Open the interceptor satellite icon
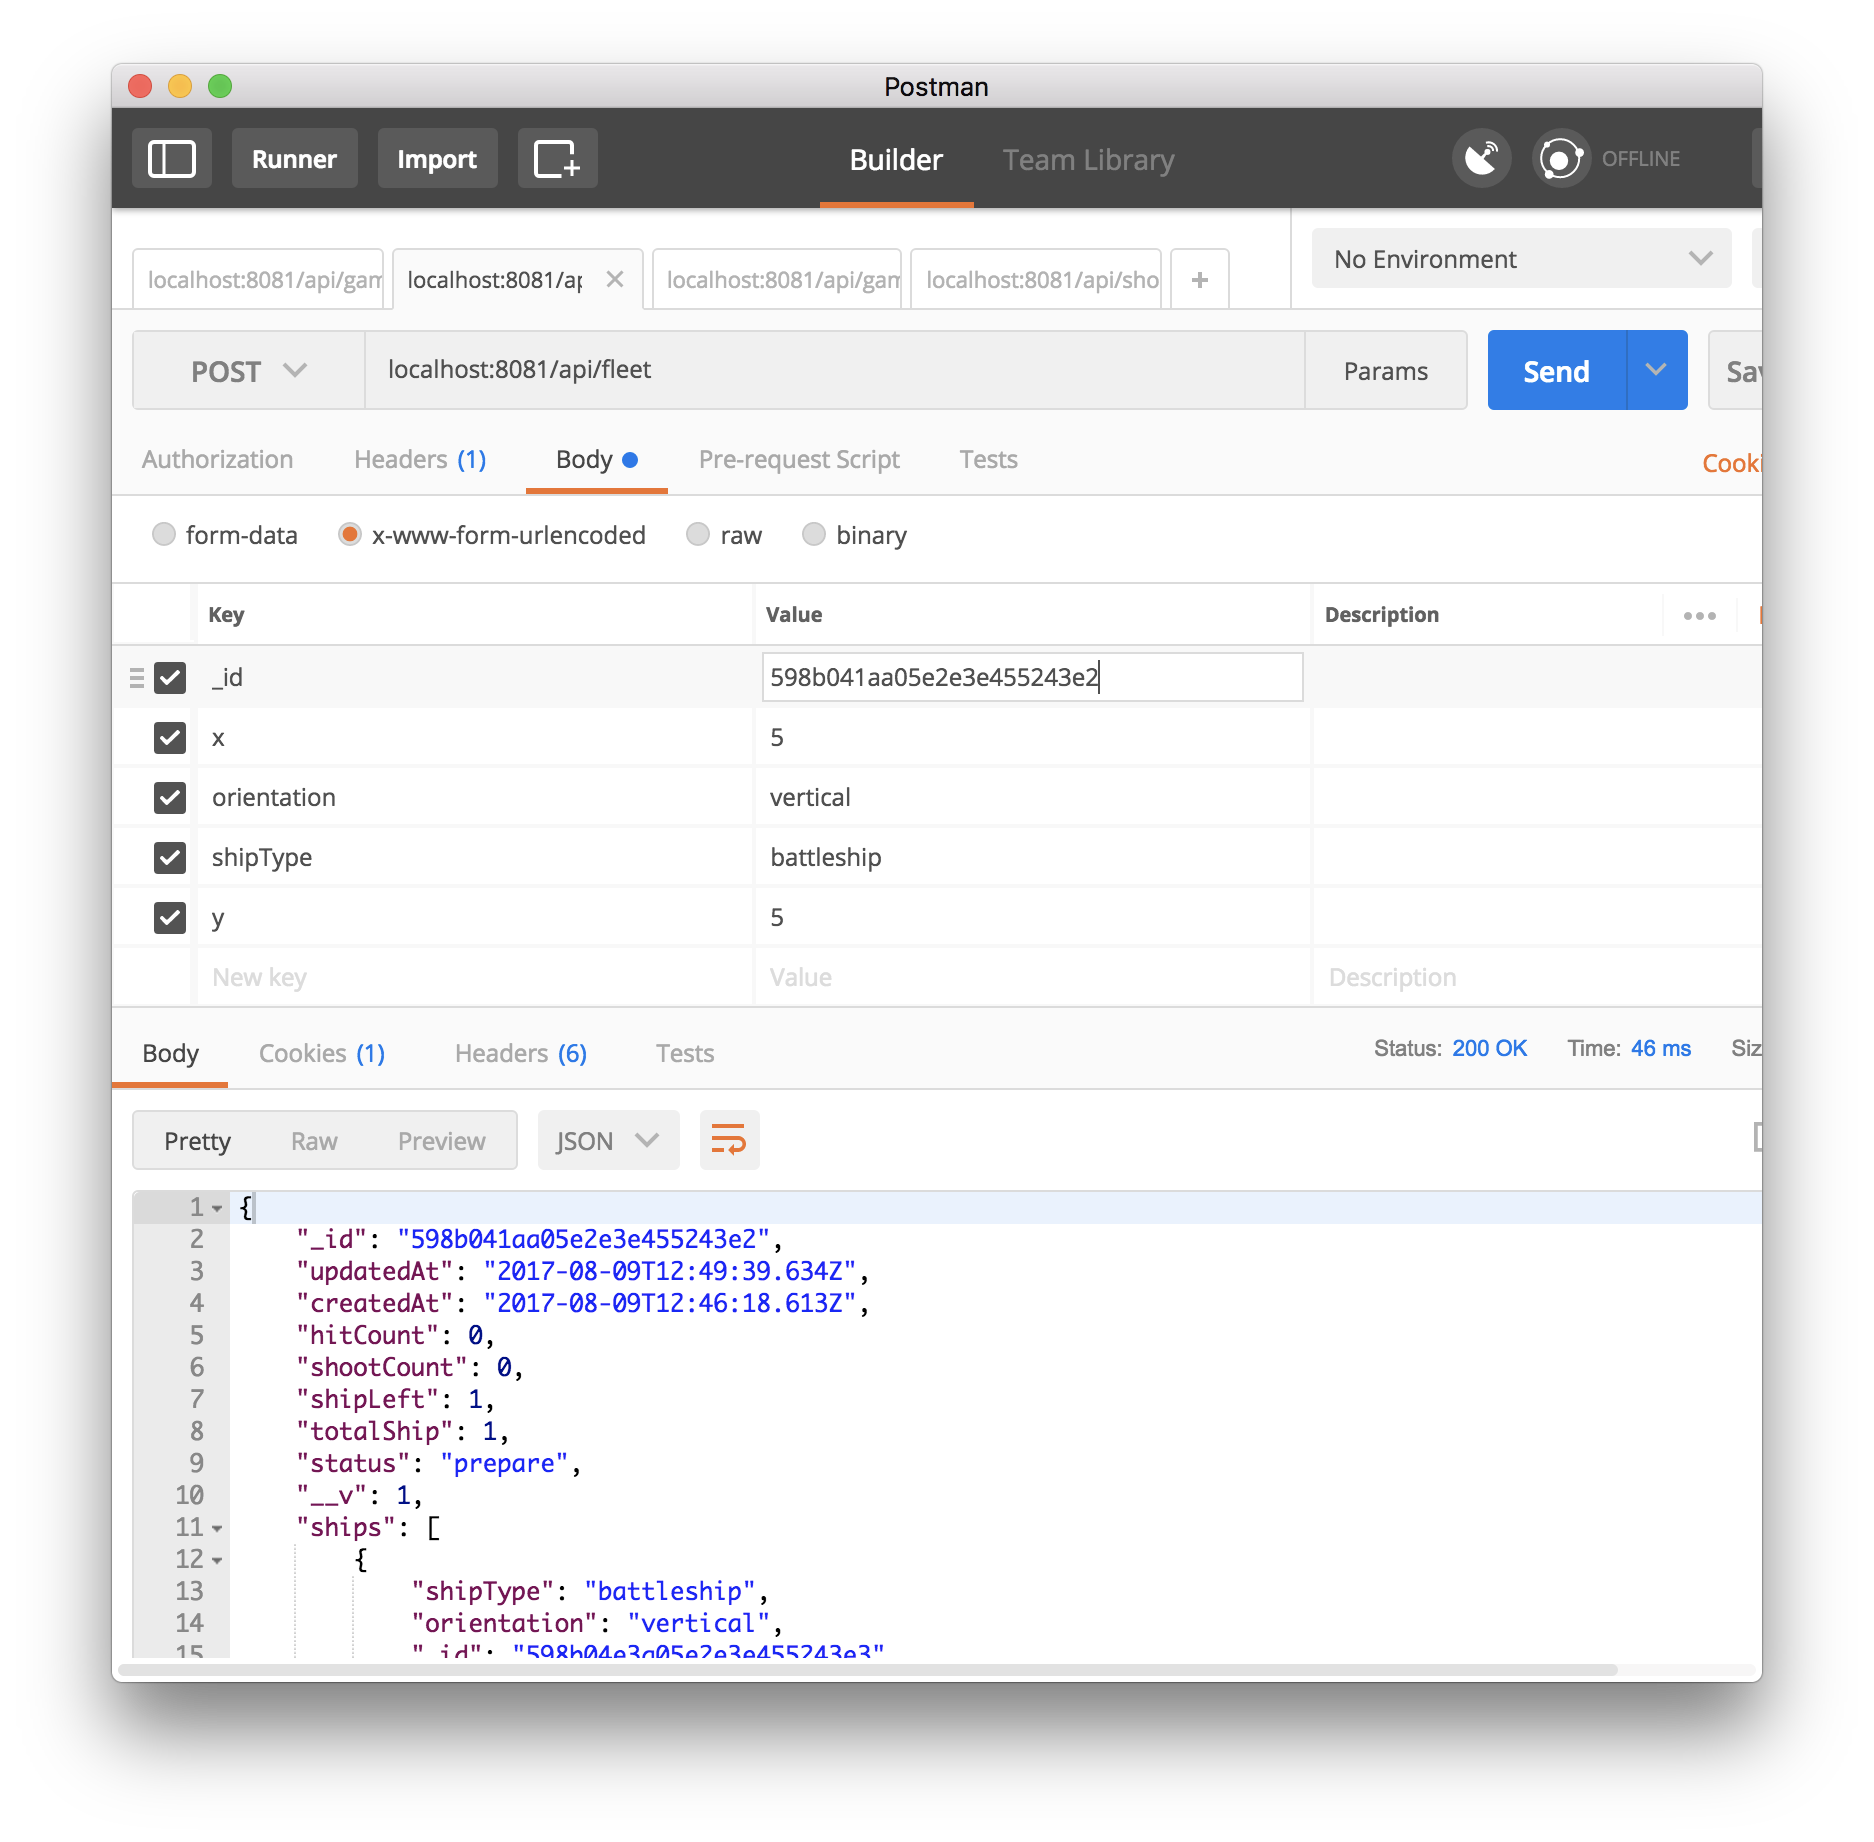 (1481, 159)
